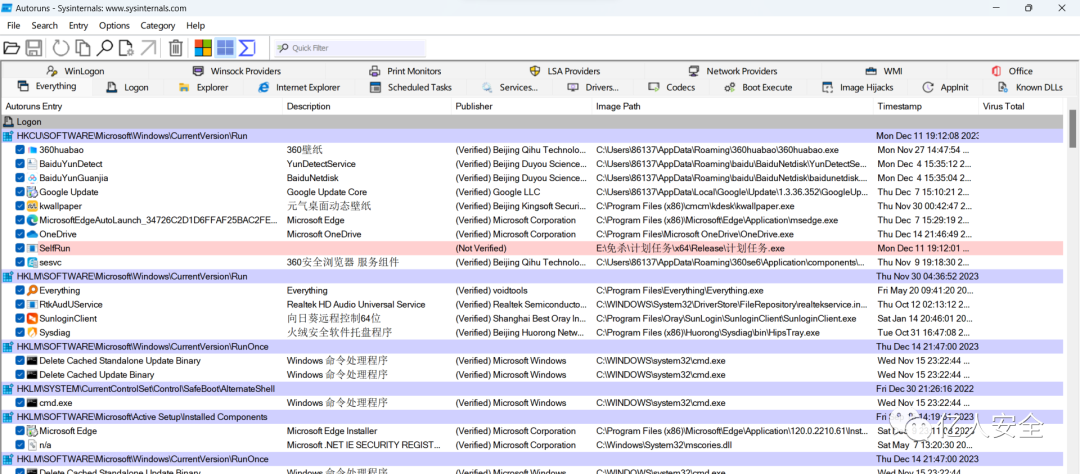Image resolution: width=1080 pixels, height=474 pixels.
Task: Sort by Timestamp column header
Action: [926, 106]
